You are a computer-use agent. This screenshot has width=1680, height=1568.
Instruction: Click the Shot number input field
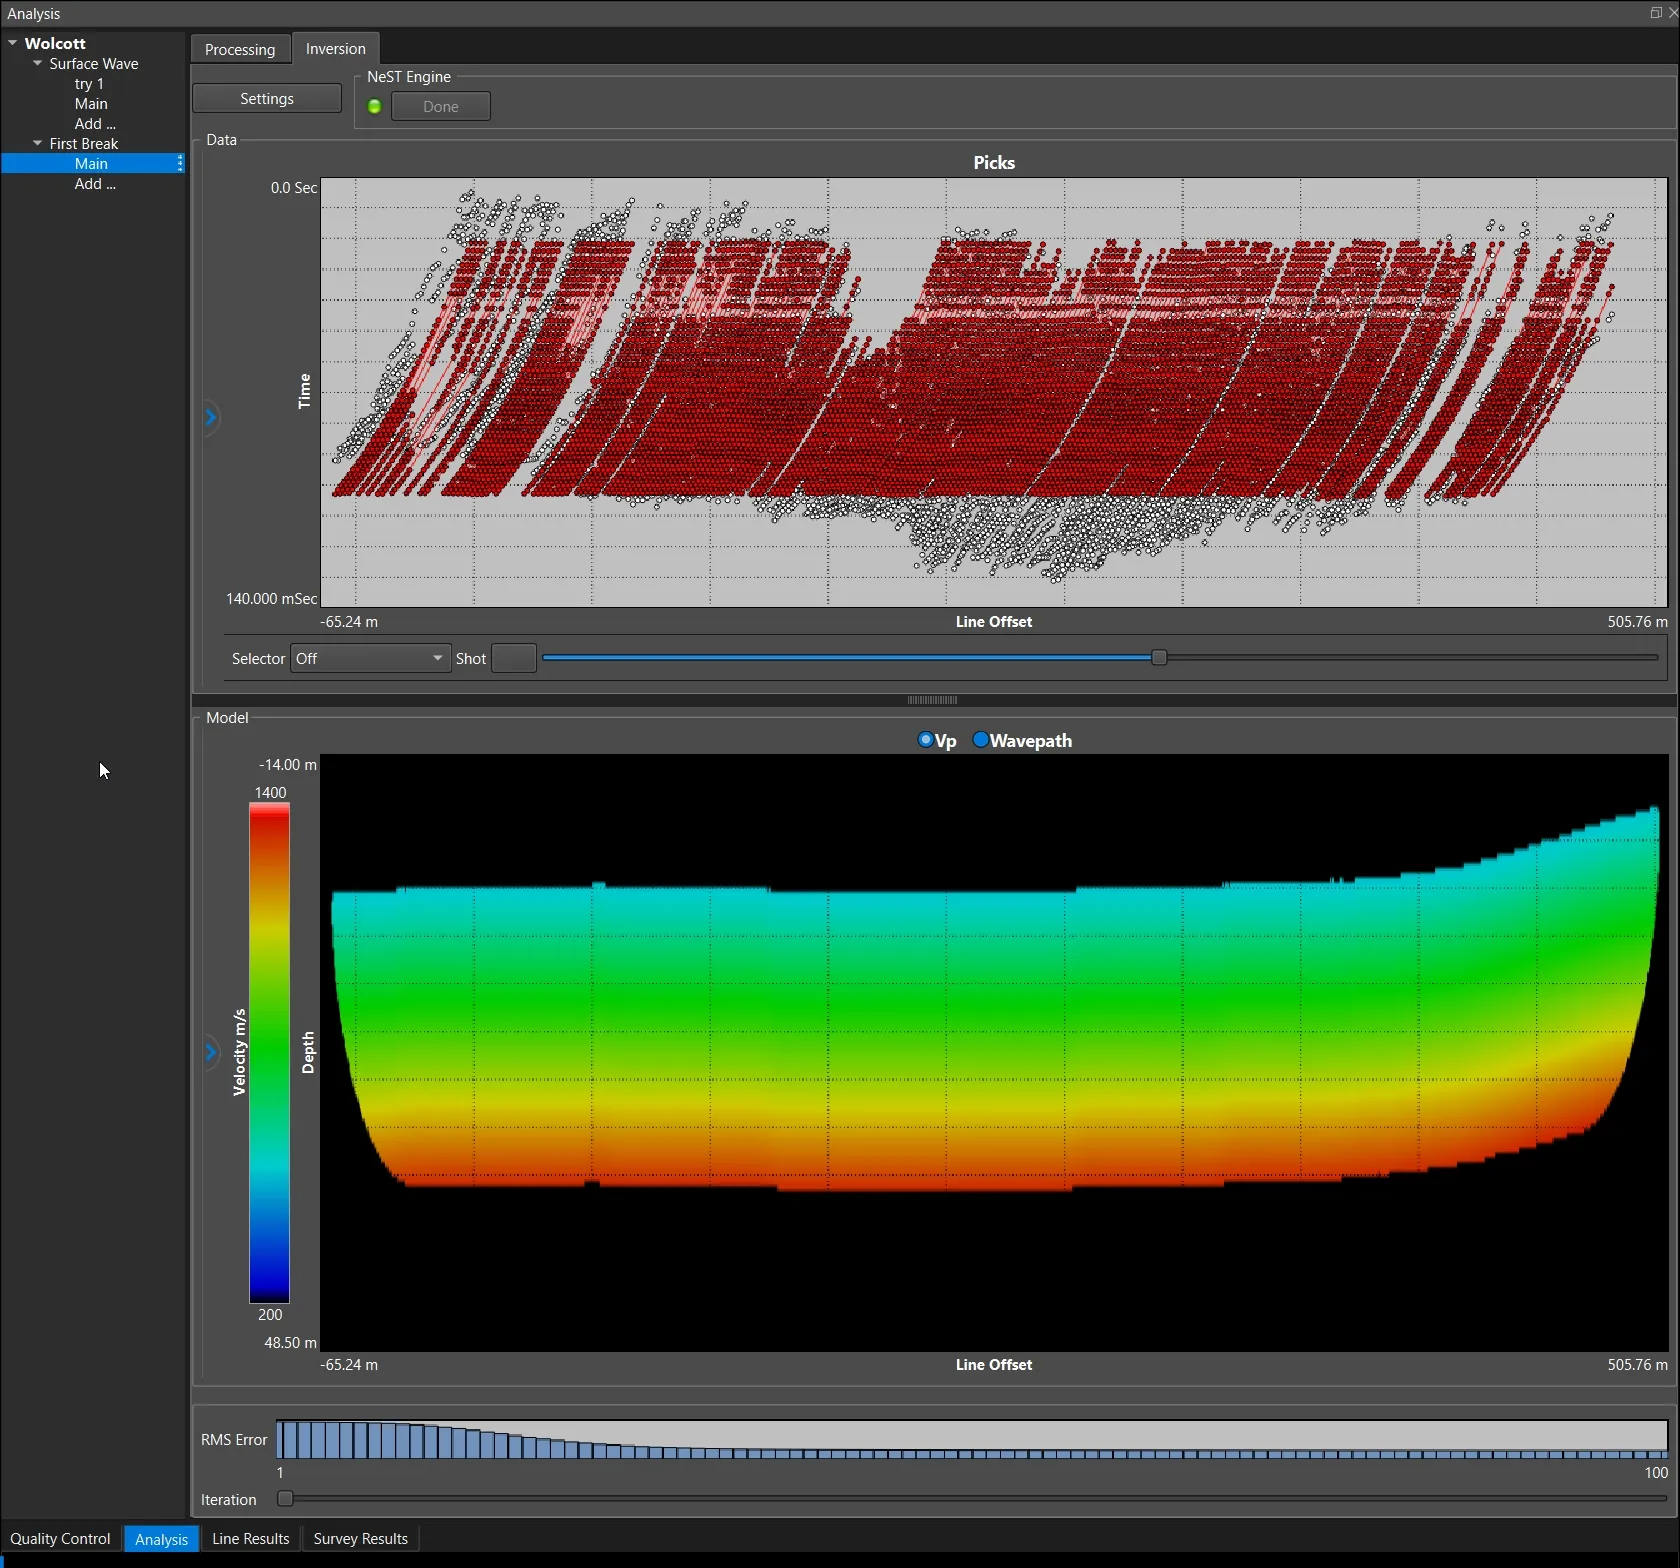pyautogui.click(x=514, y=658)
